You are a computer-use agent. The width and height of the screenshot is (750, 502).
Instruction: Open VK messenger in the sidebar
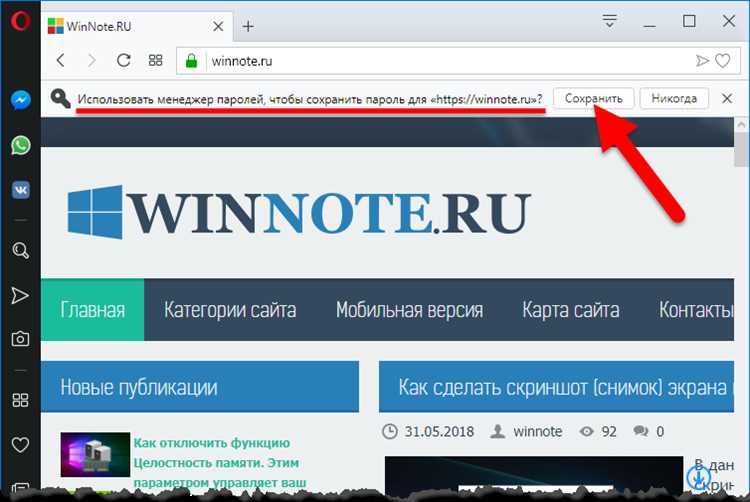pos(21,190)
